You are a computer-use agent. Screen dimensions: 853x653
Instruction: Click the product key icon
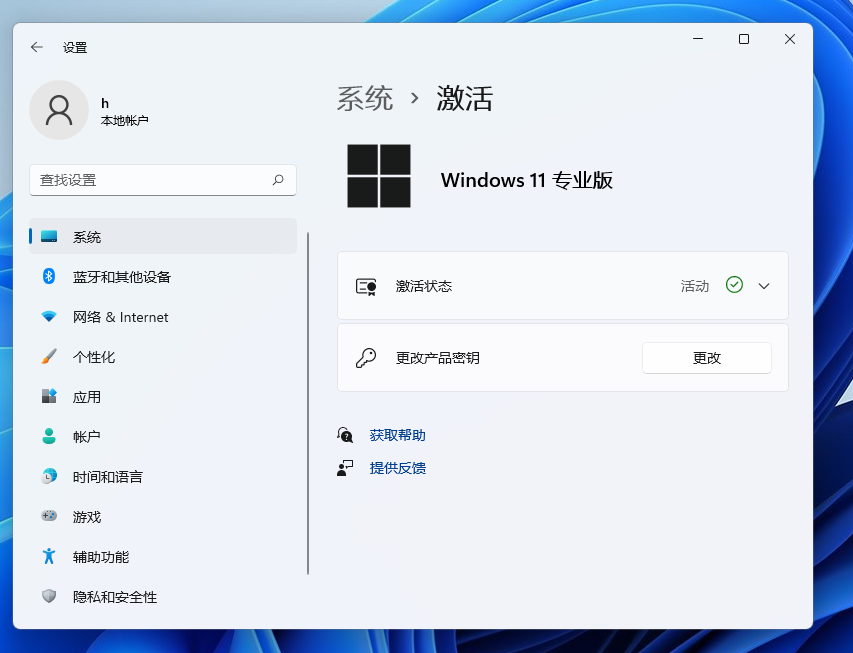pyautogui.click(x=366, y=358)
